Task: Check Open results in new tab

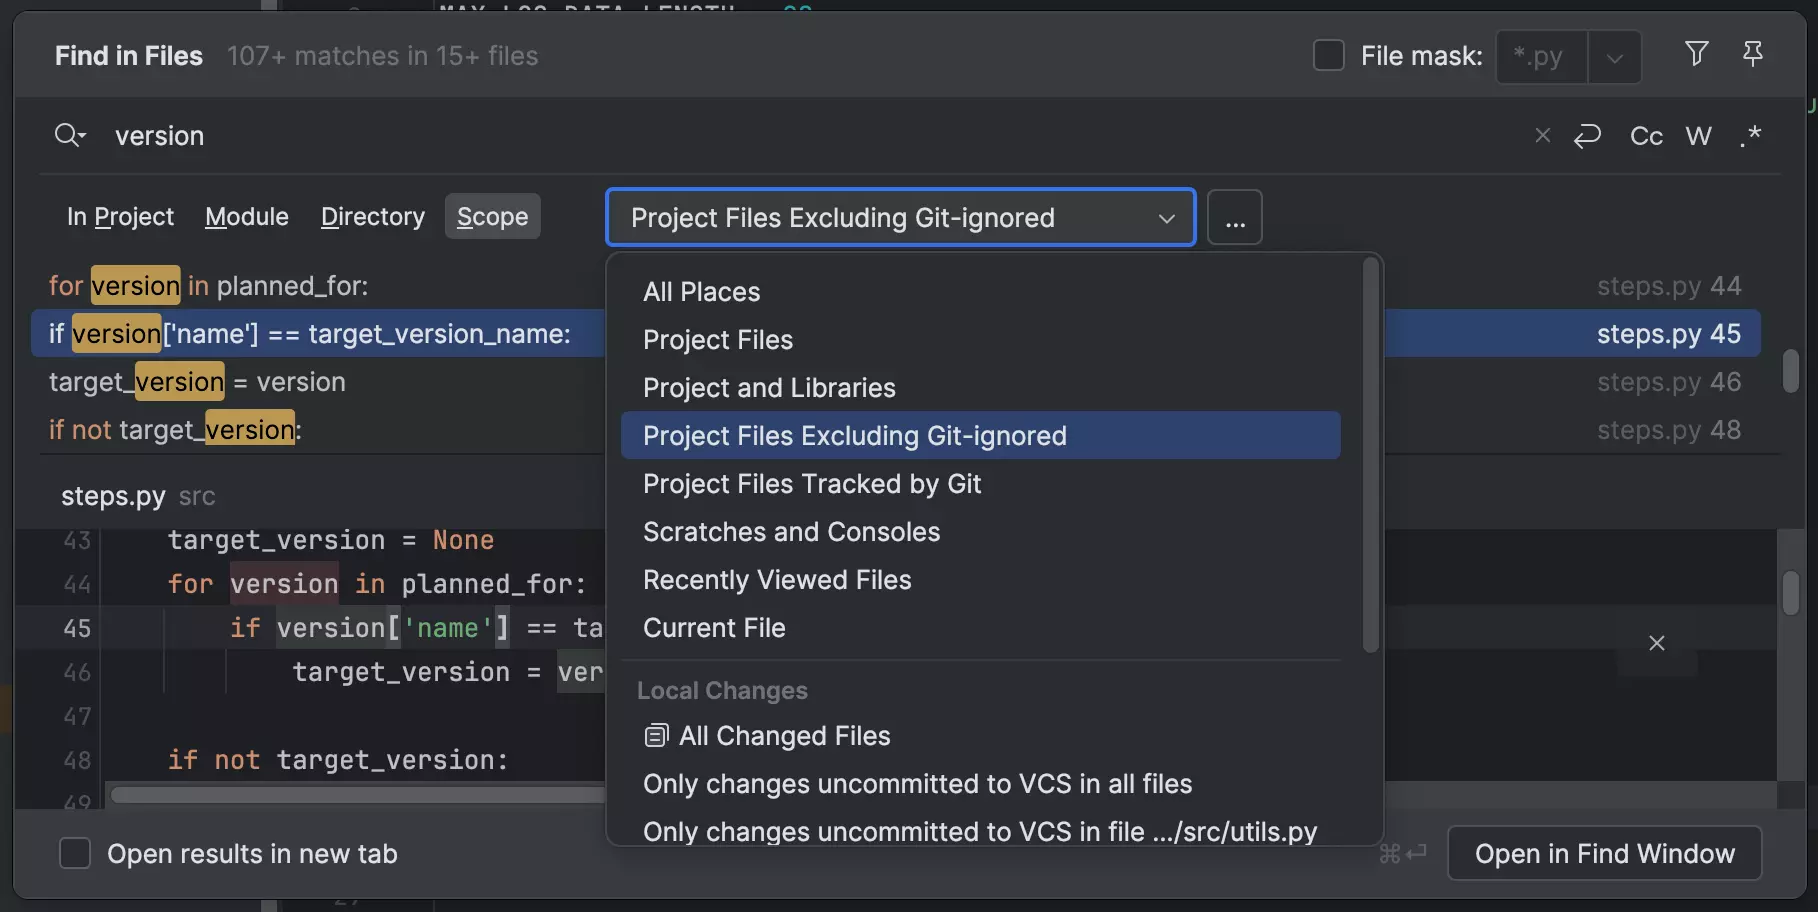Action: coord(75,853)
